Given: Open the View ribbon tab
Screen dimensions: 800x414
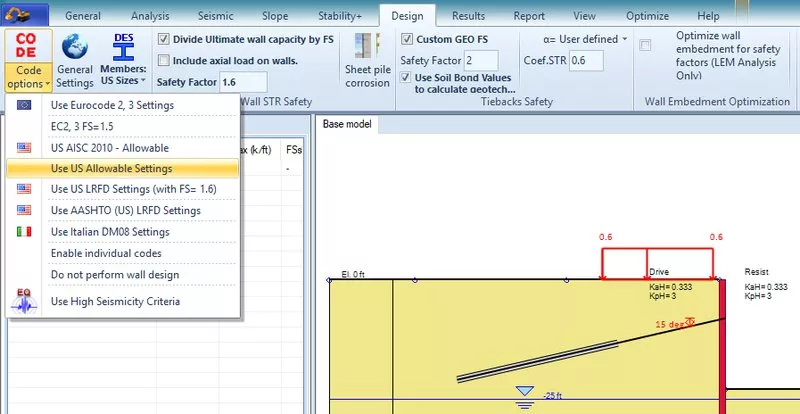Looking at the screenshot, I should coord(584,16).
